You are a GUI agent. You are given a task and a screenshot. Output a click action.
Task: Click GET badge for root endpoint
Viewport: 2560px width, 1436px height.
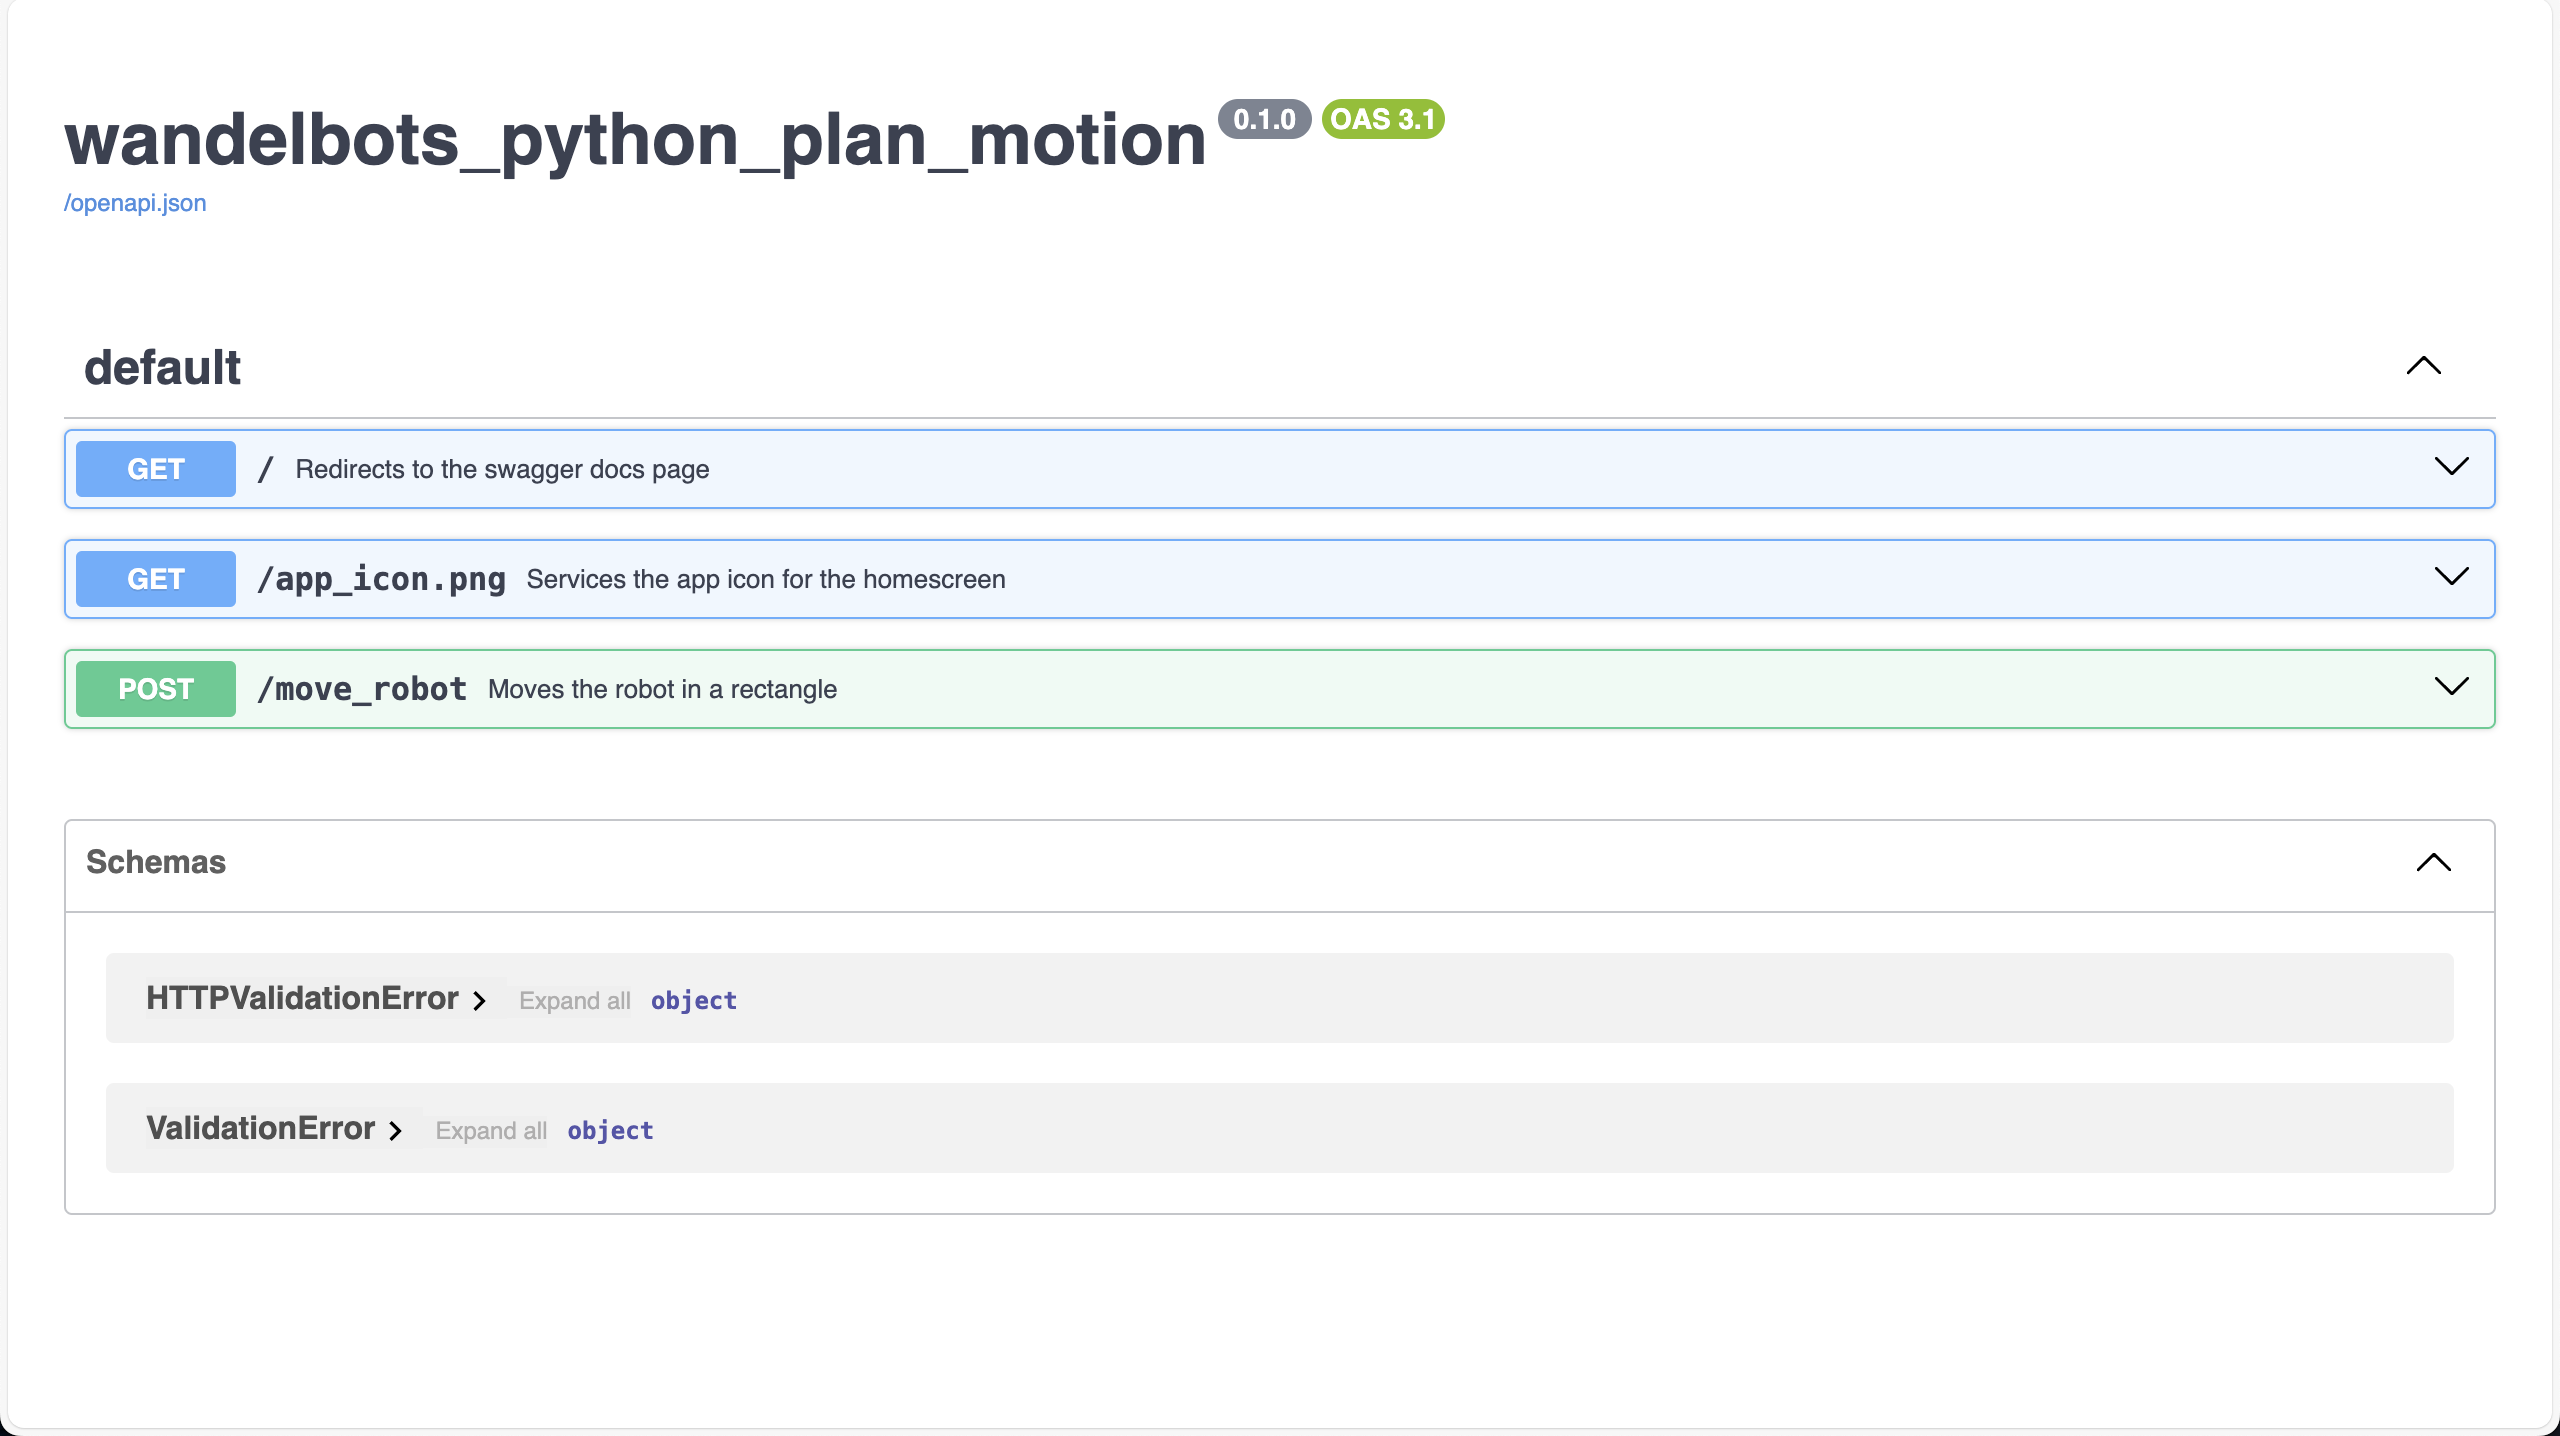156,469
